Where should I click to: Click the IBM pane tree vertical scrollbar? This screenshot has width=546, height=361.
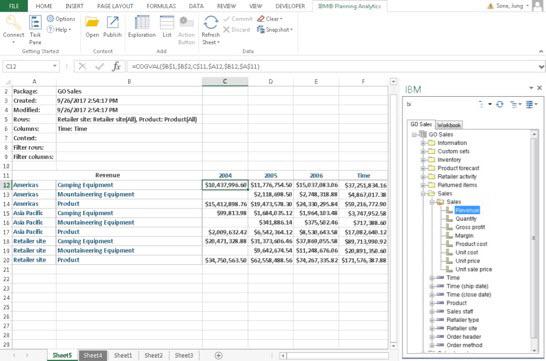click(534, 238)
